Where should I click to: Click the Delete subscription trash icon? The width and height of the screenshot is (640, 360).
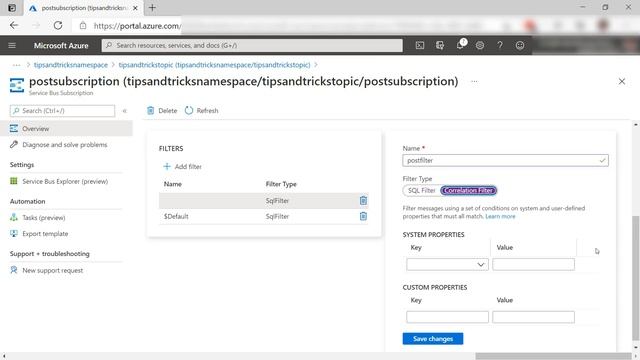151,111
